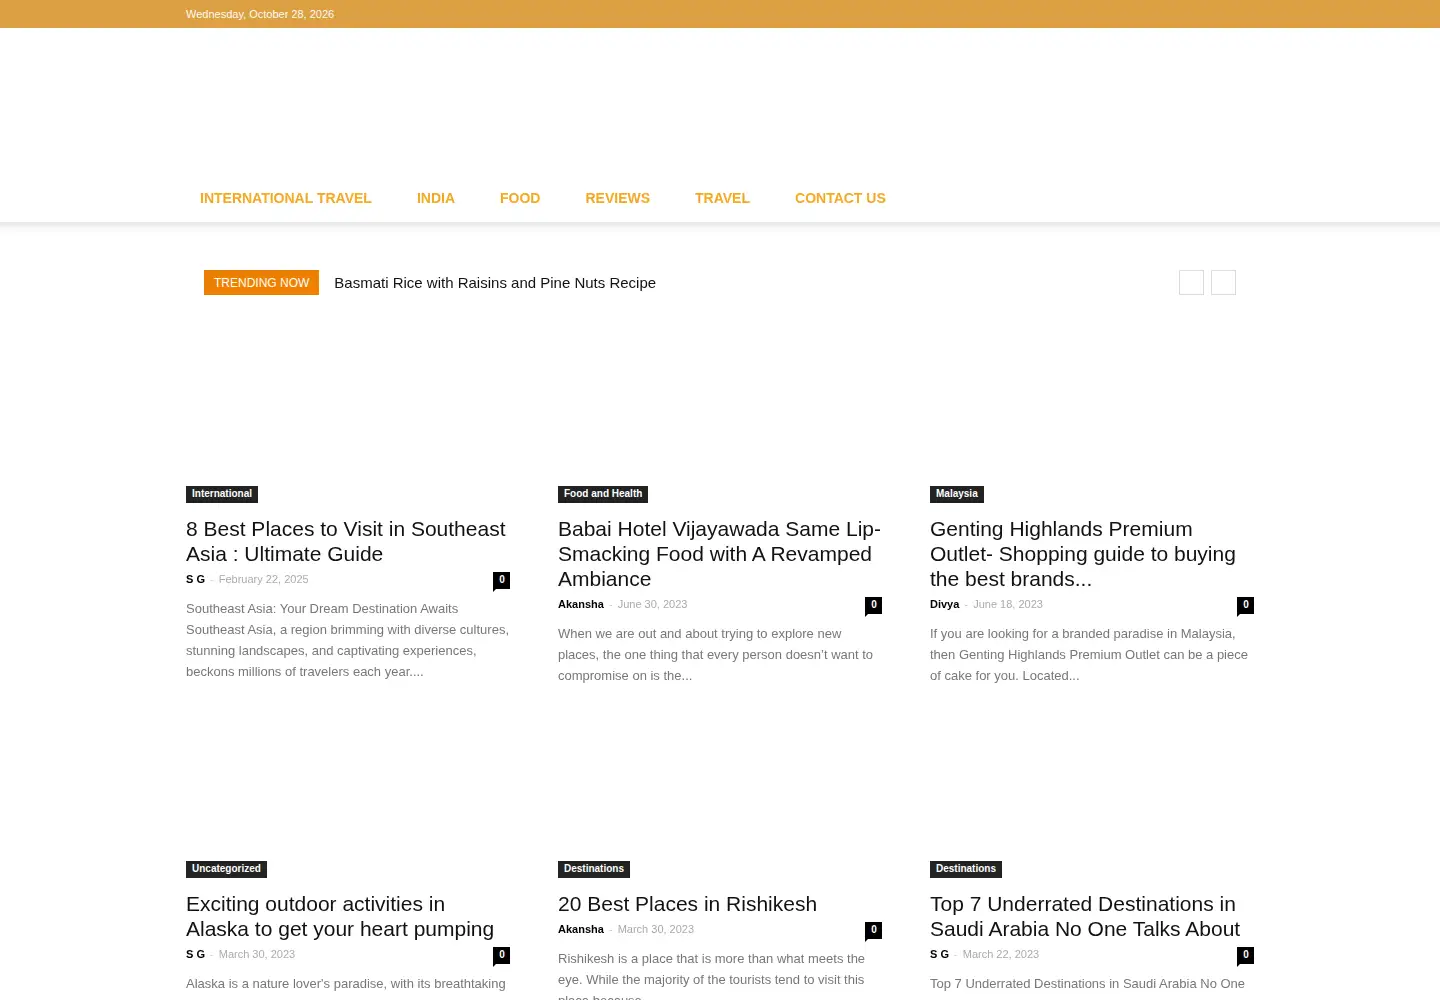The image size is (1440, 1000).
Task: Click the Food and Health category tag
Action: (x=603, y=494)
